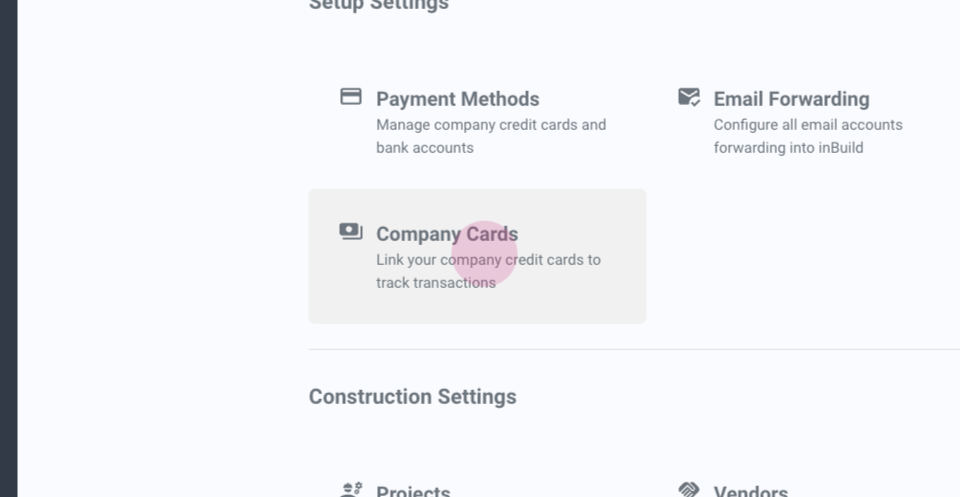This screenshot has width=960, height=497.
Task: Click "Configure all email accounts" description line
Action: click(808, 125)
